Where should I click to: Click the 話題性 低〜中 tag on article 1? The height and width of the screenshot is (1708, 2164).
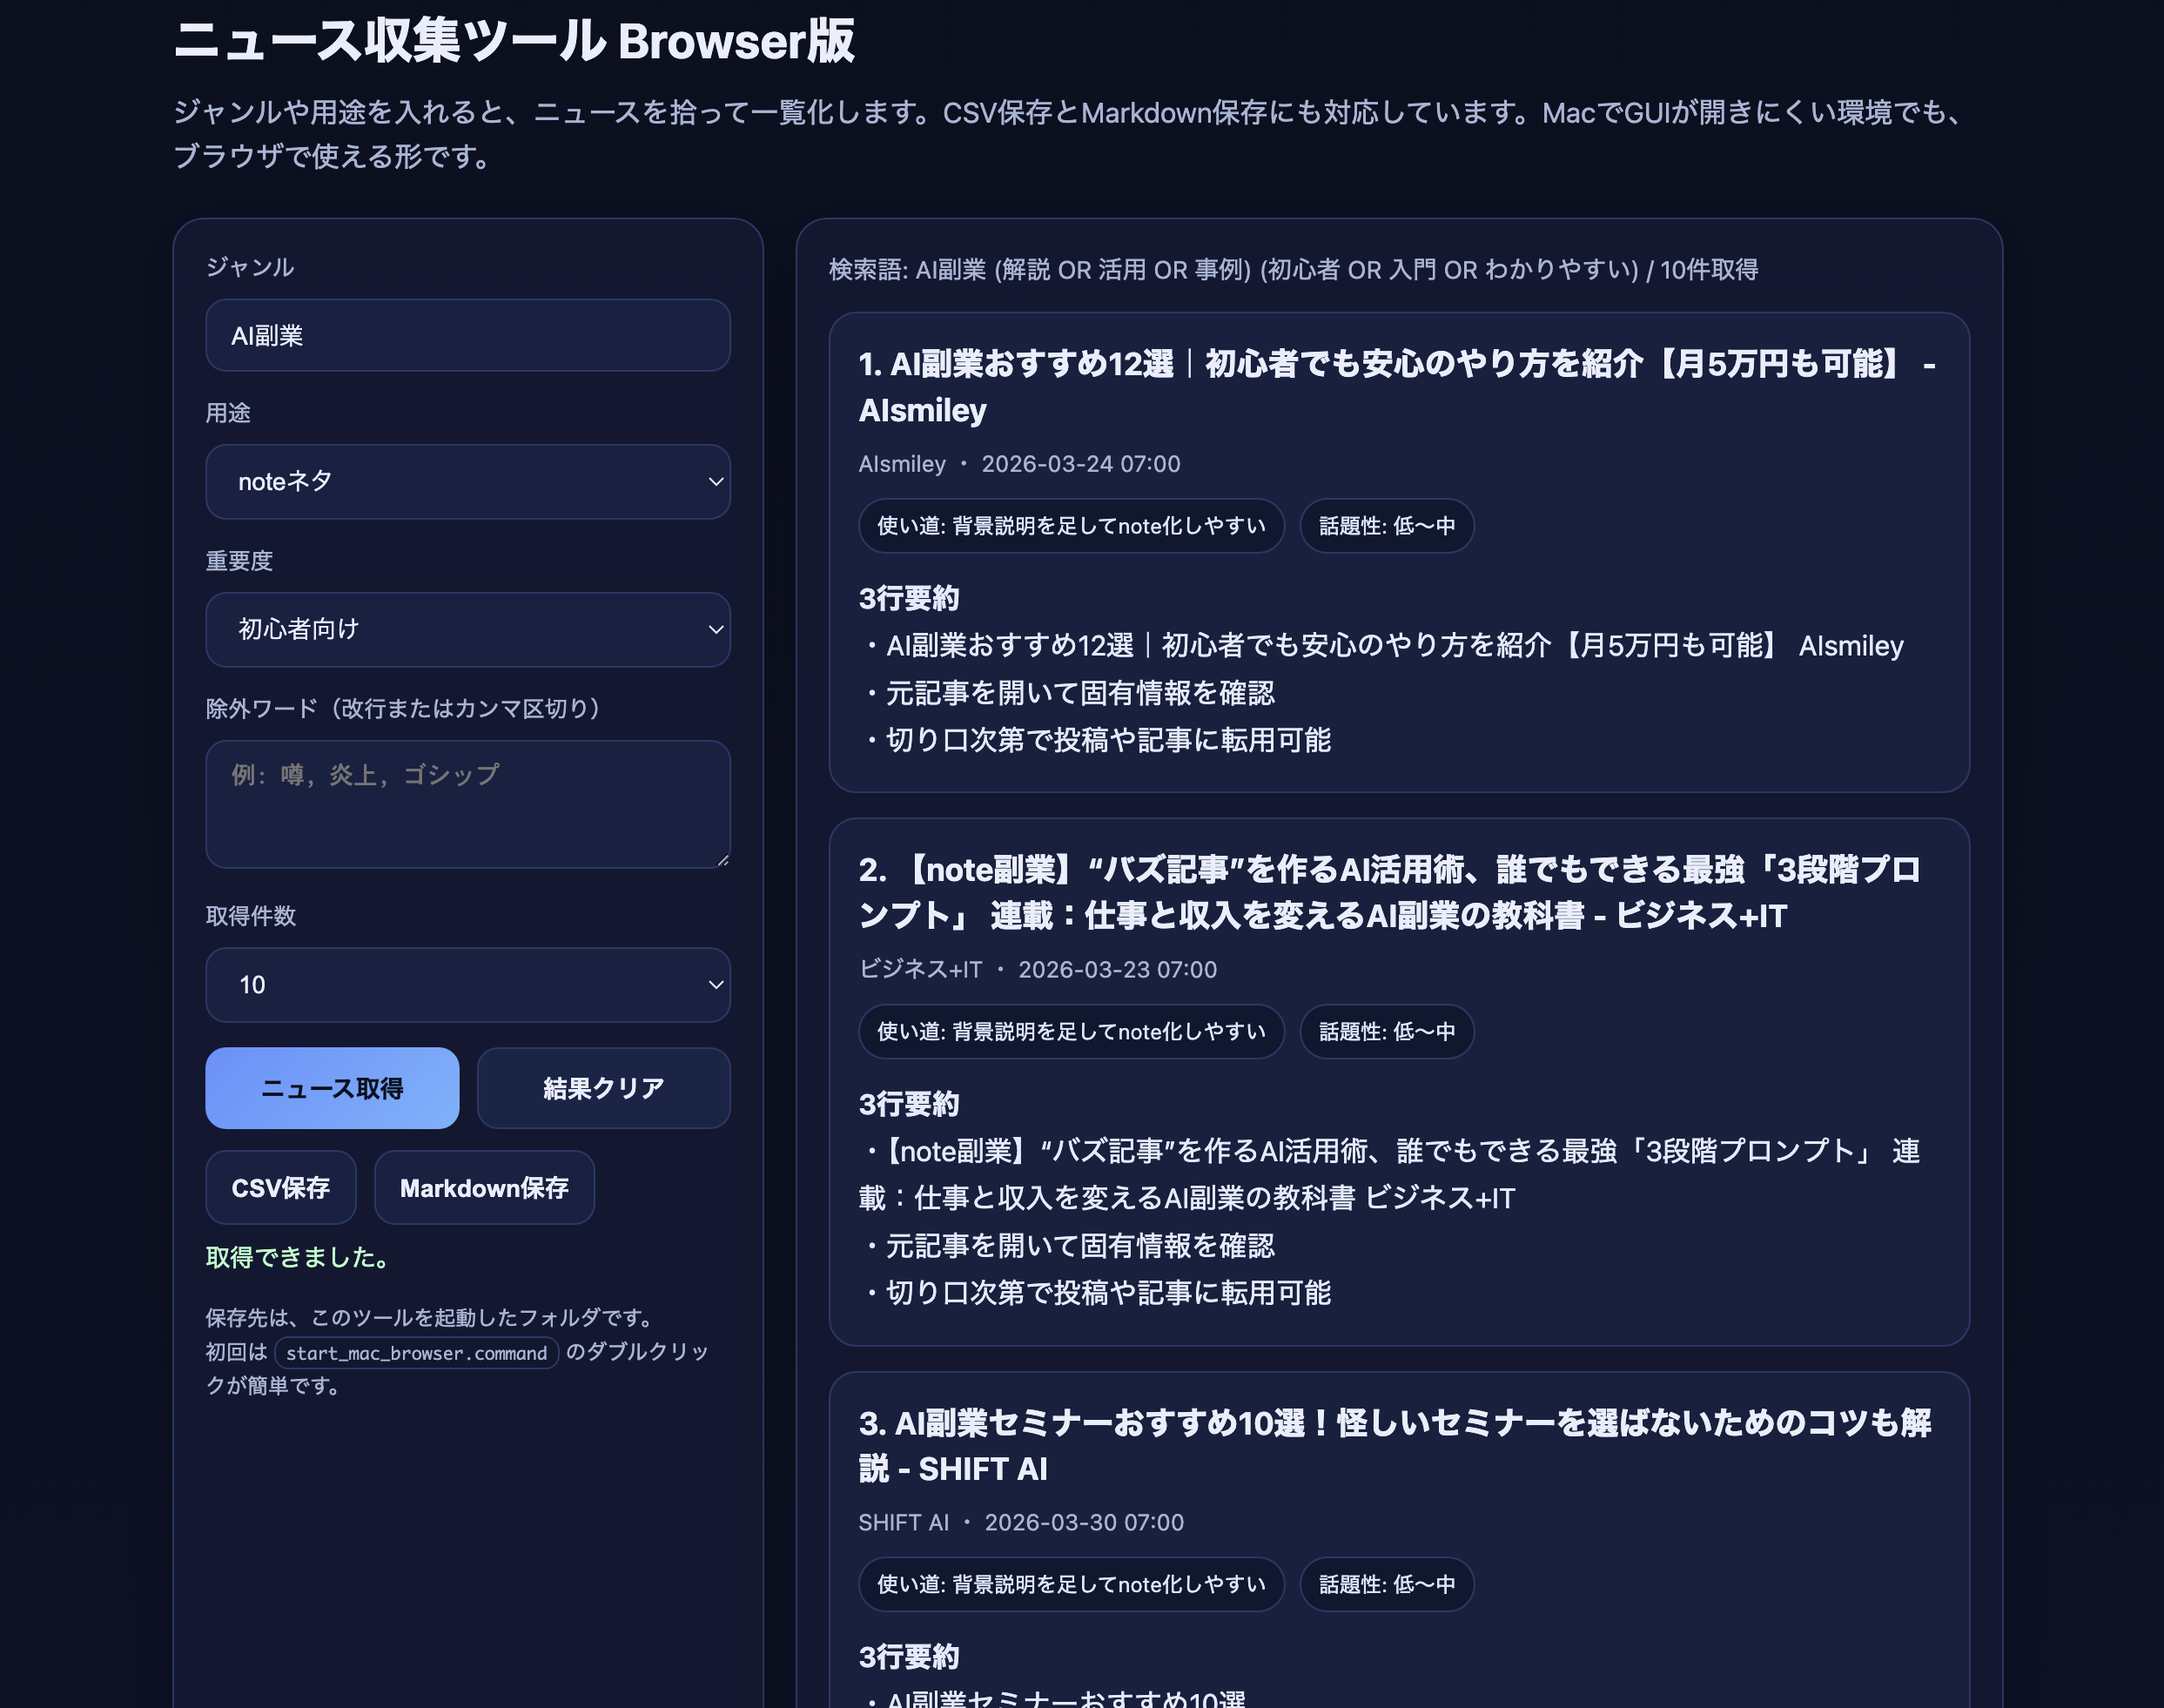(x=1386, y=526)
